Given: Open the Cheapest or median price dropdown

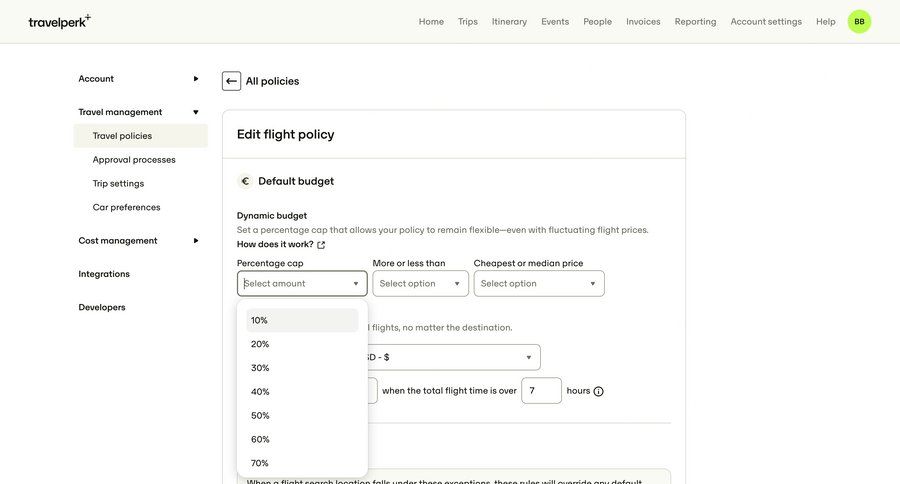Looking at the screenshot, I should (x=538, y=284).
